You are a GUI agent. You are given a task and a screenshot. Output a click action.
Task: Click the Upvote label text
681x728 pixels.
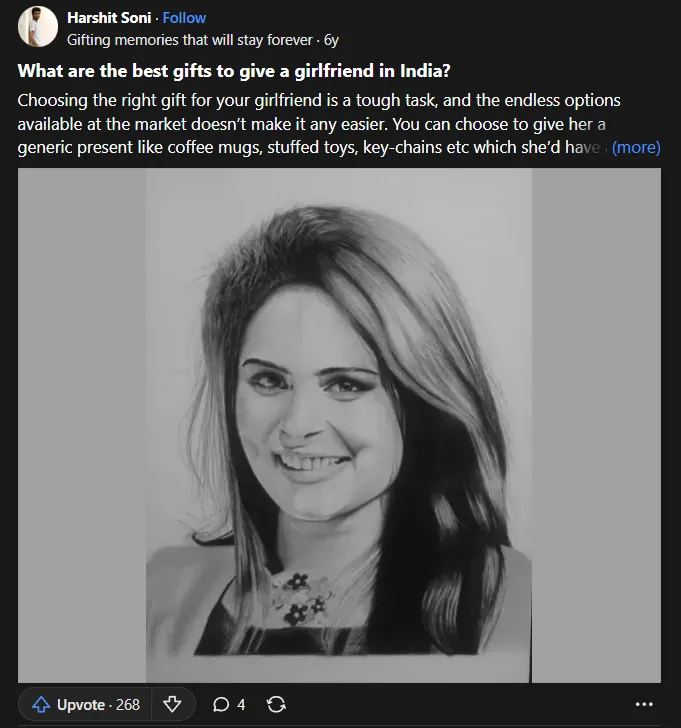(81, 705)
